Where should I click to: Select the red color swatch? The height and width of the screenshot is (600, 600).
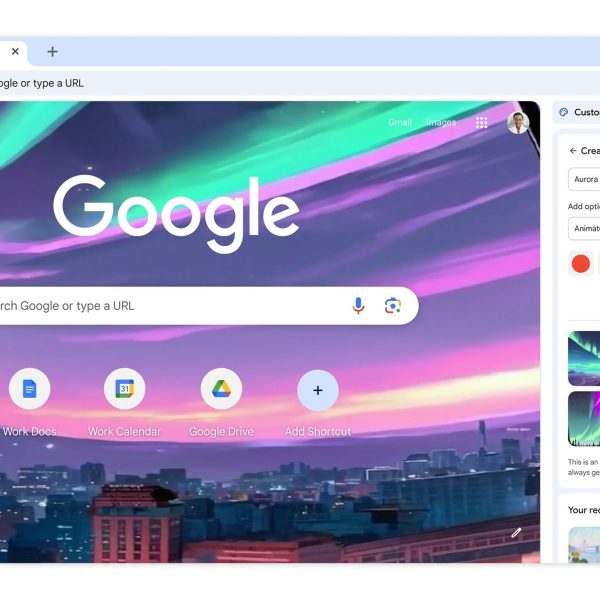tap(580, 264)
